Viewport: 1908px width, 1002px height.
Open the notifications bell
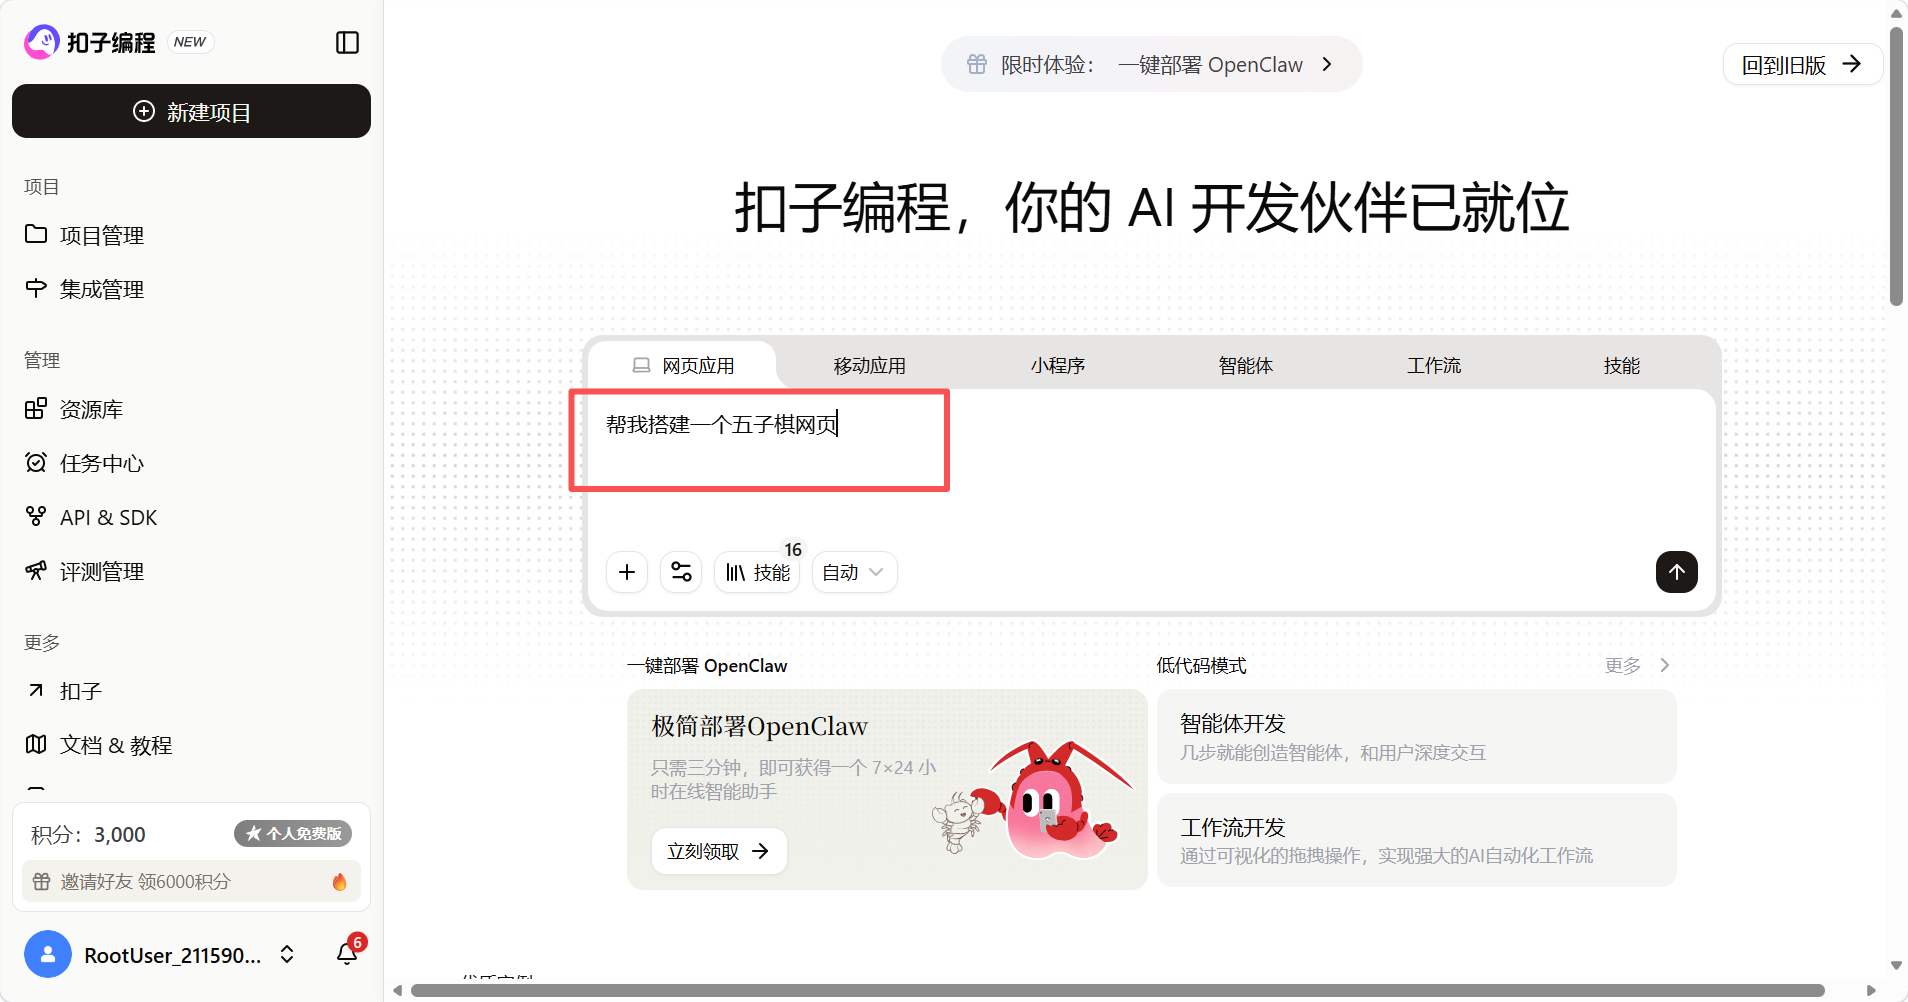coord(347,953)
